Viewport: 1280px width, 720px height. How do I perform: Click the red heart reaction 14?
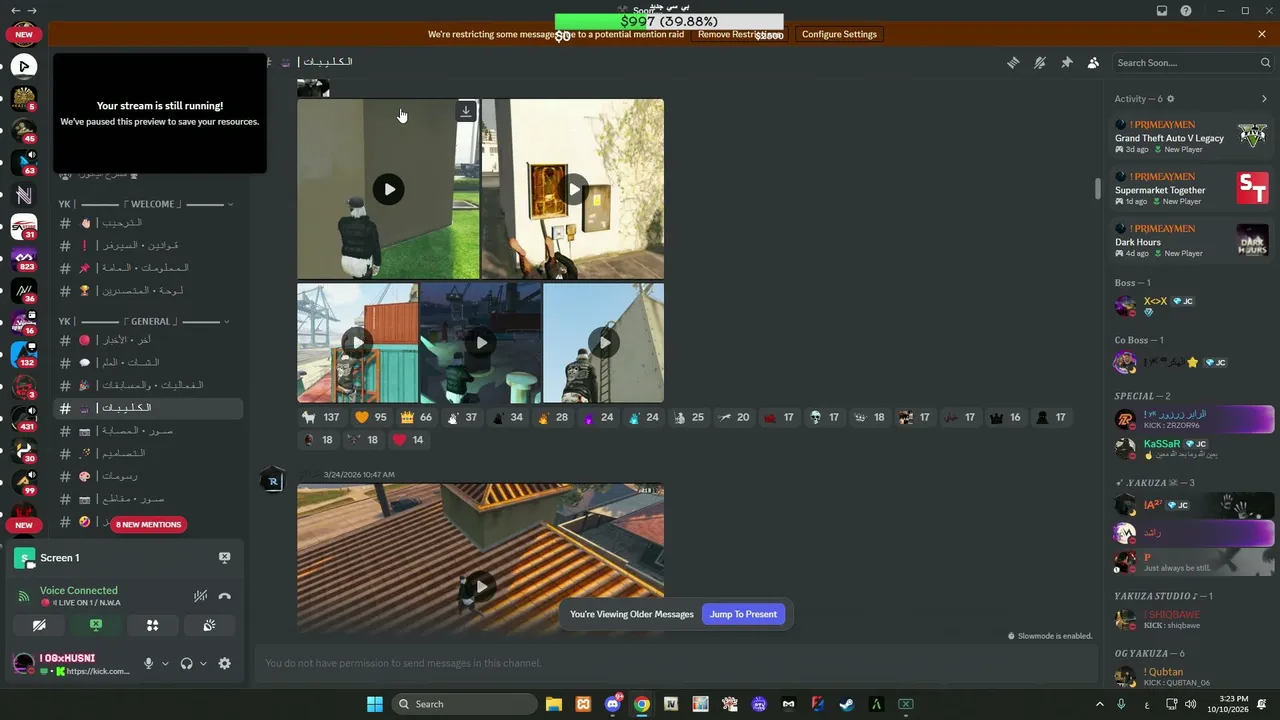click(x=409, y=440)
